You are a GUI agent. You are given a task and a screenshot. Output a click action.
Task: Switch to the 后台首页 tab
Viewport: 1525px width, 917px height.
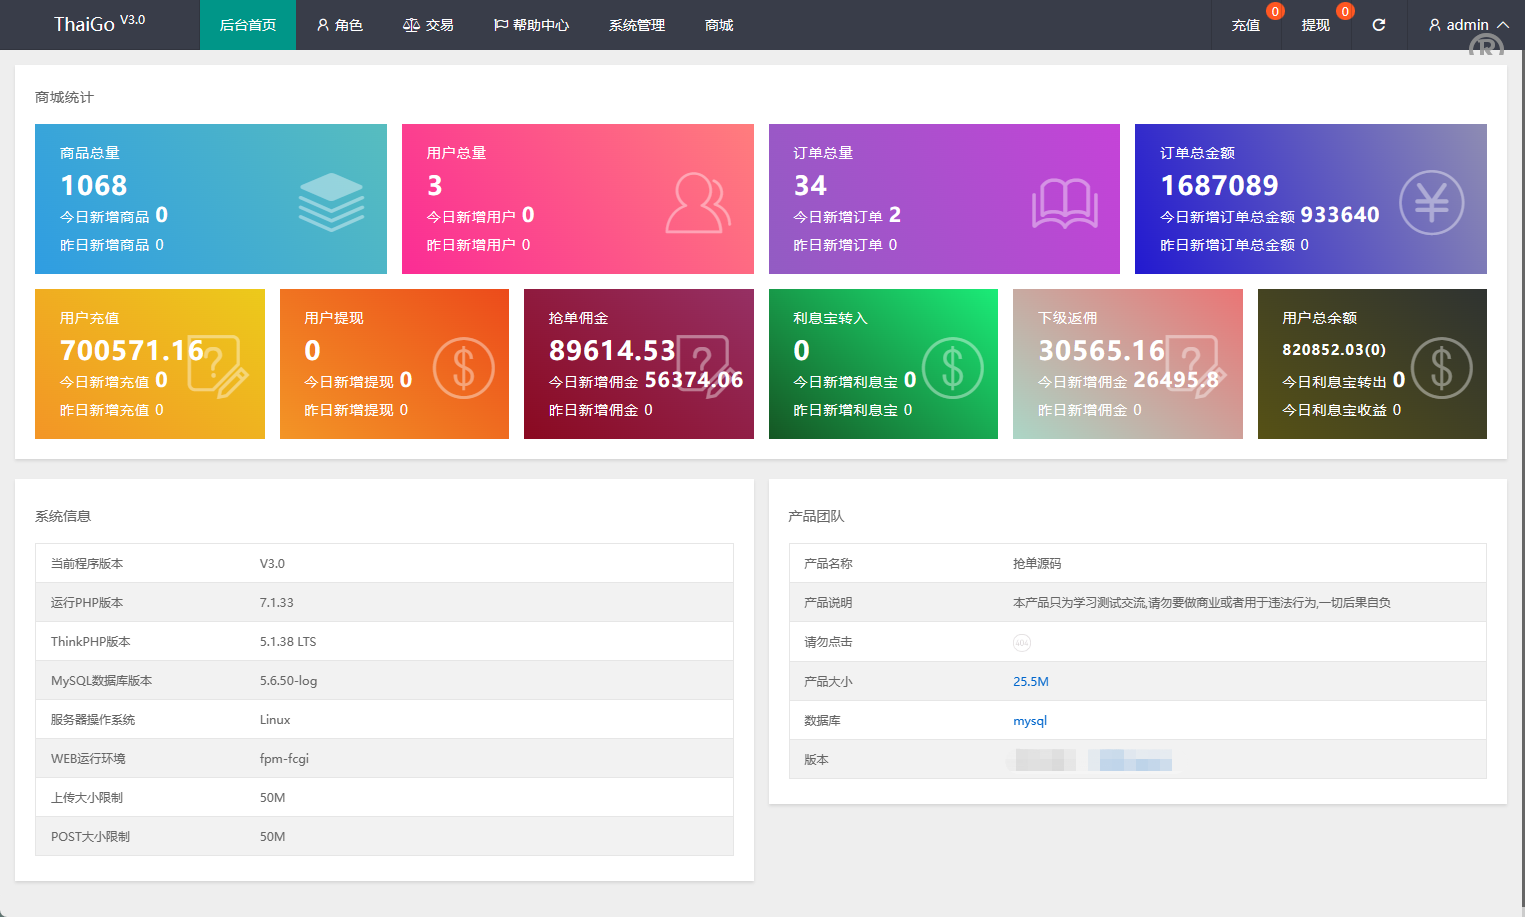[248, 25]
